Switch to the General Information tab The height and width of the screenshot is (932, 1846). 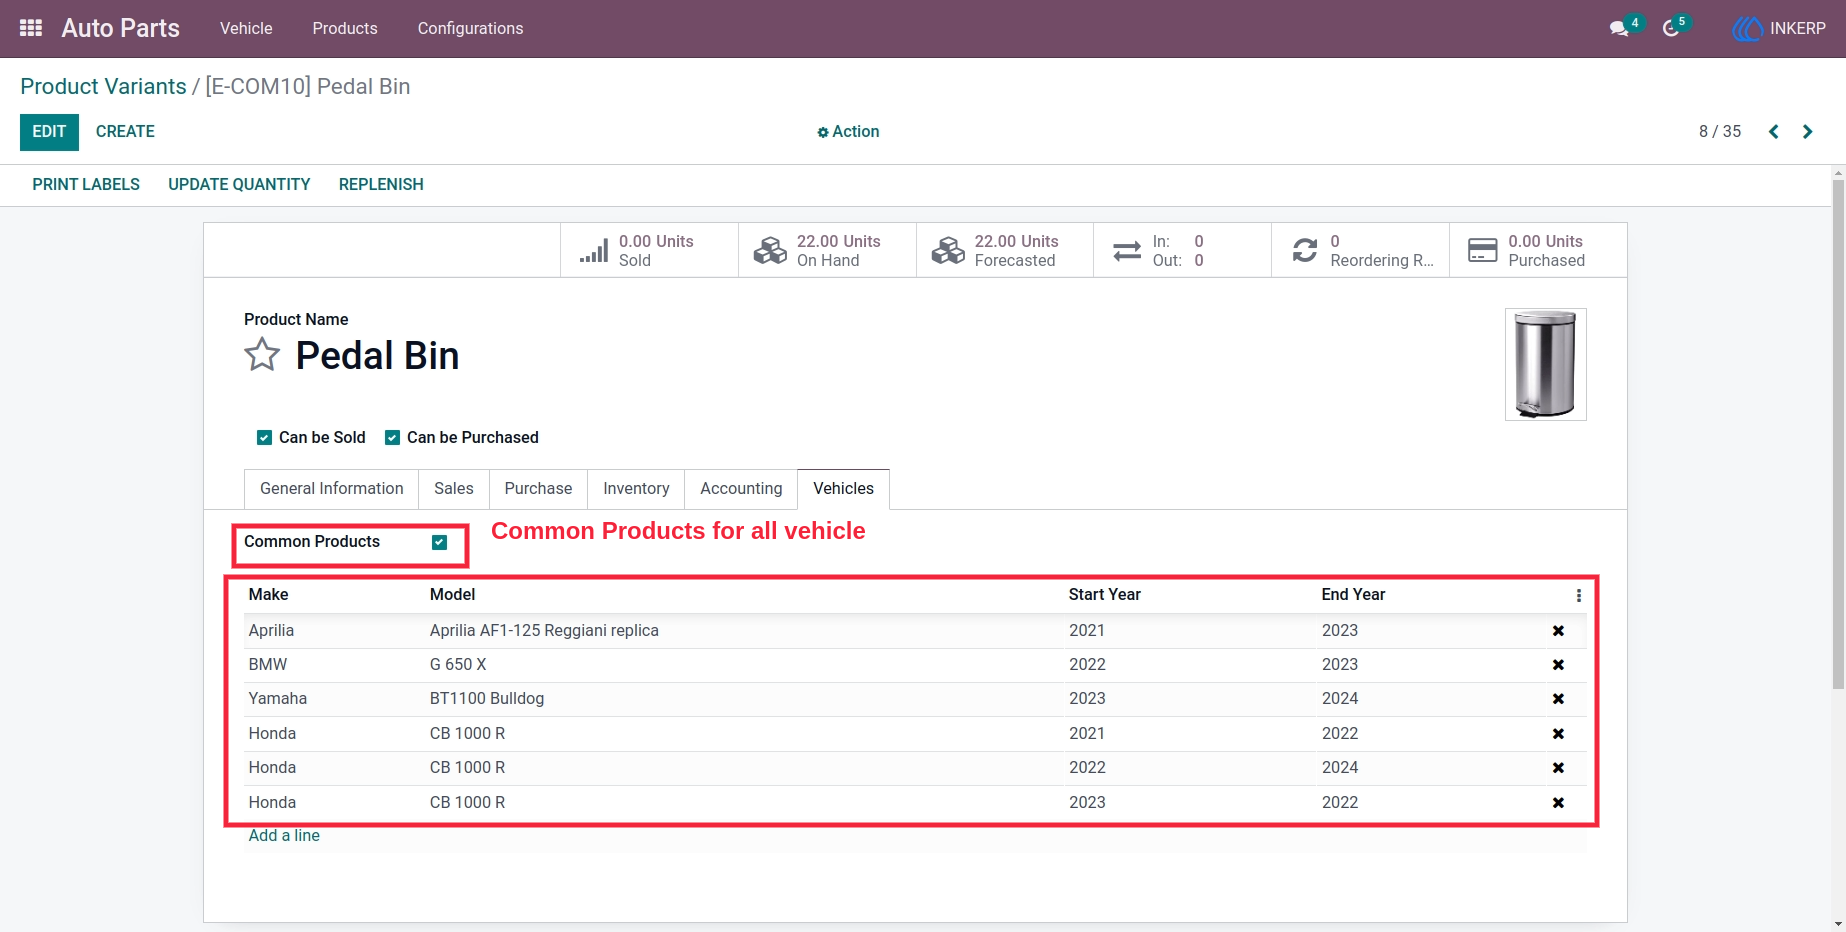click(331, 489)
